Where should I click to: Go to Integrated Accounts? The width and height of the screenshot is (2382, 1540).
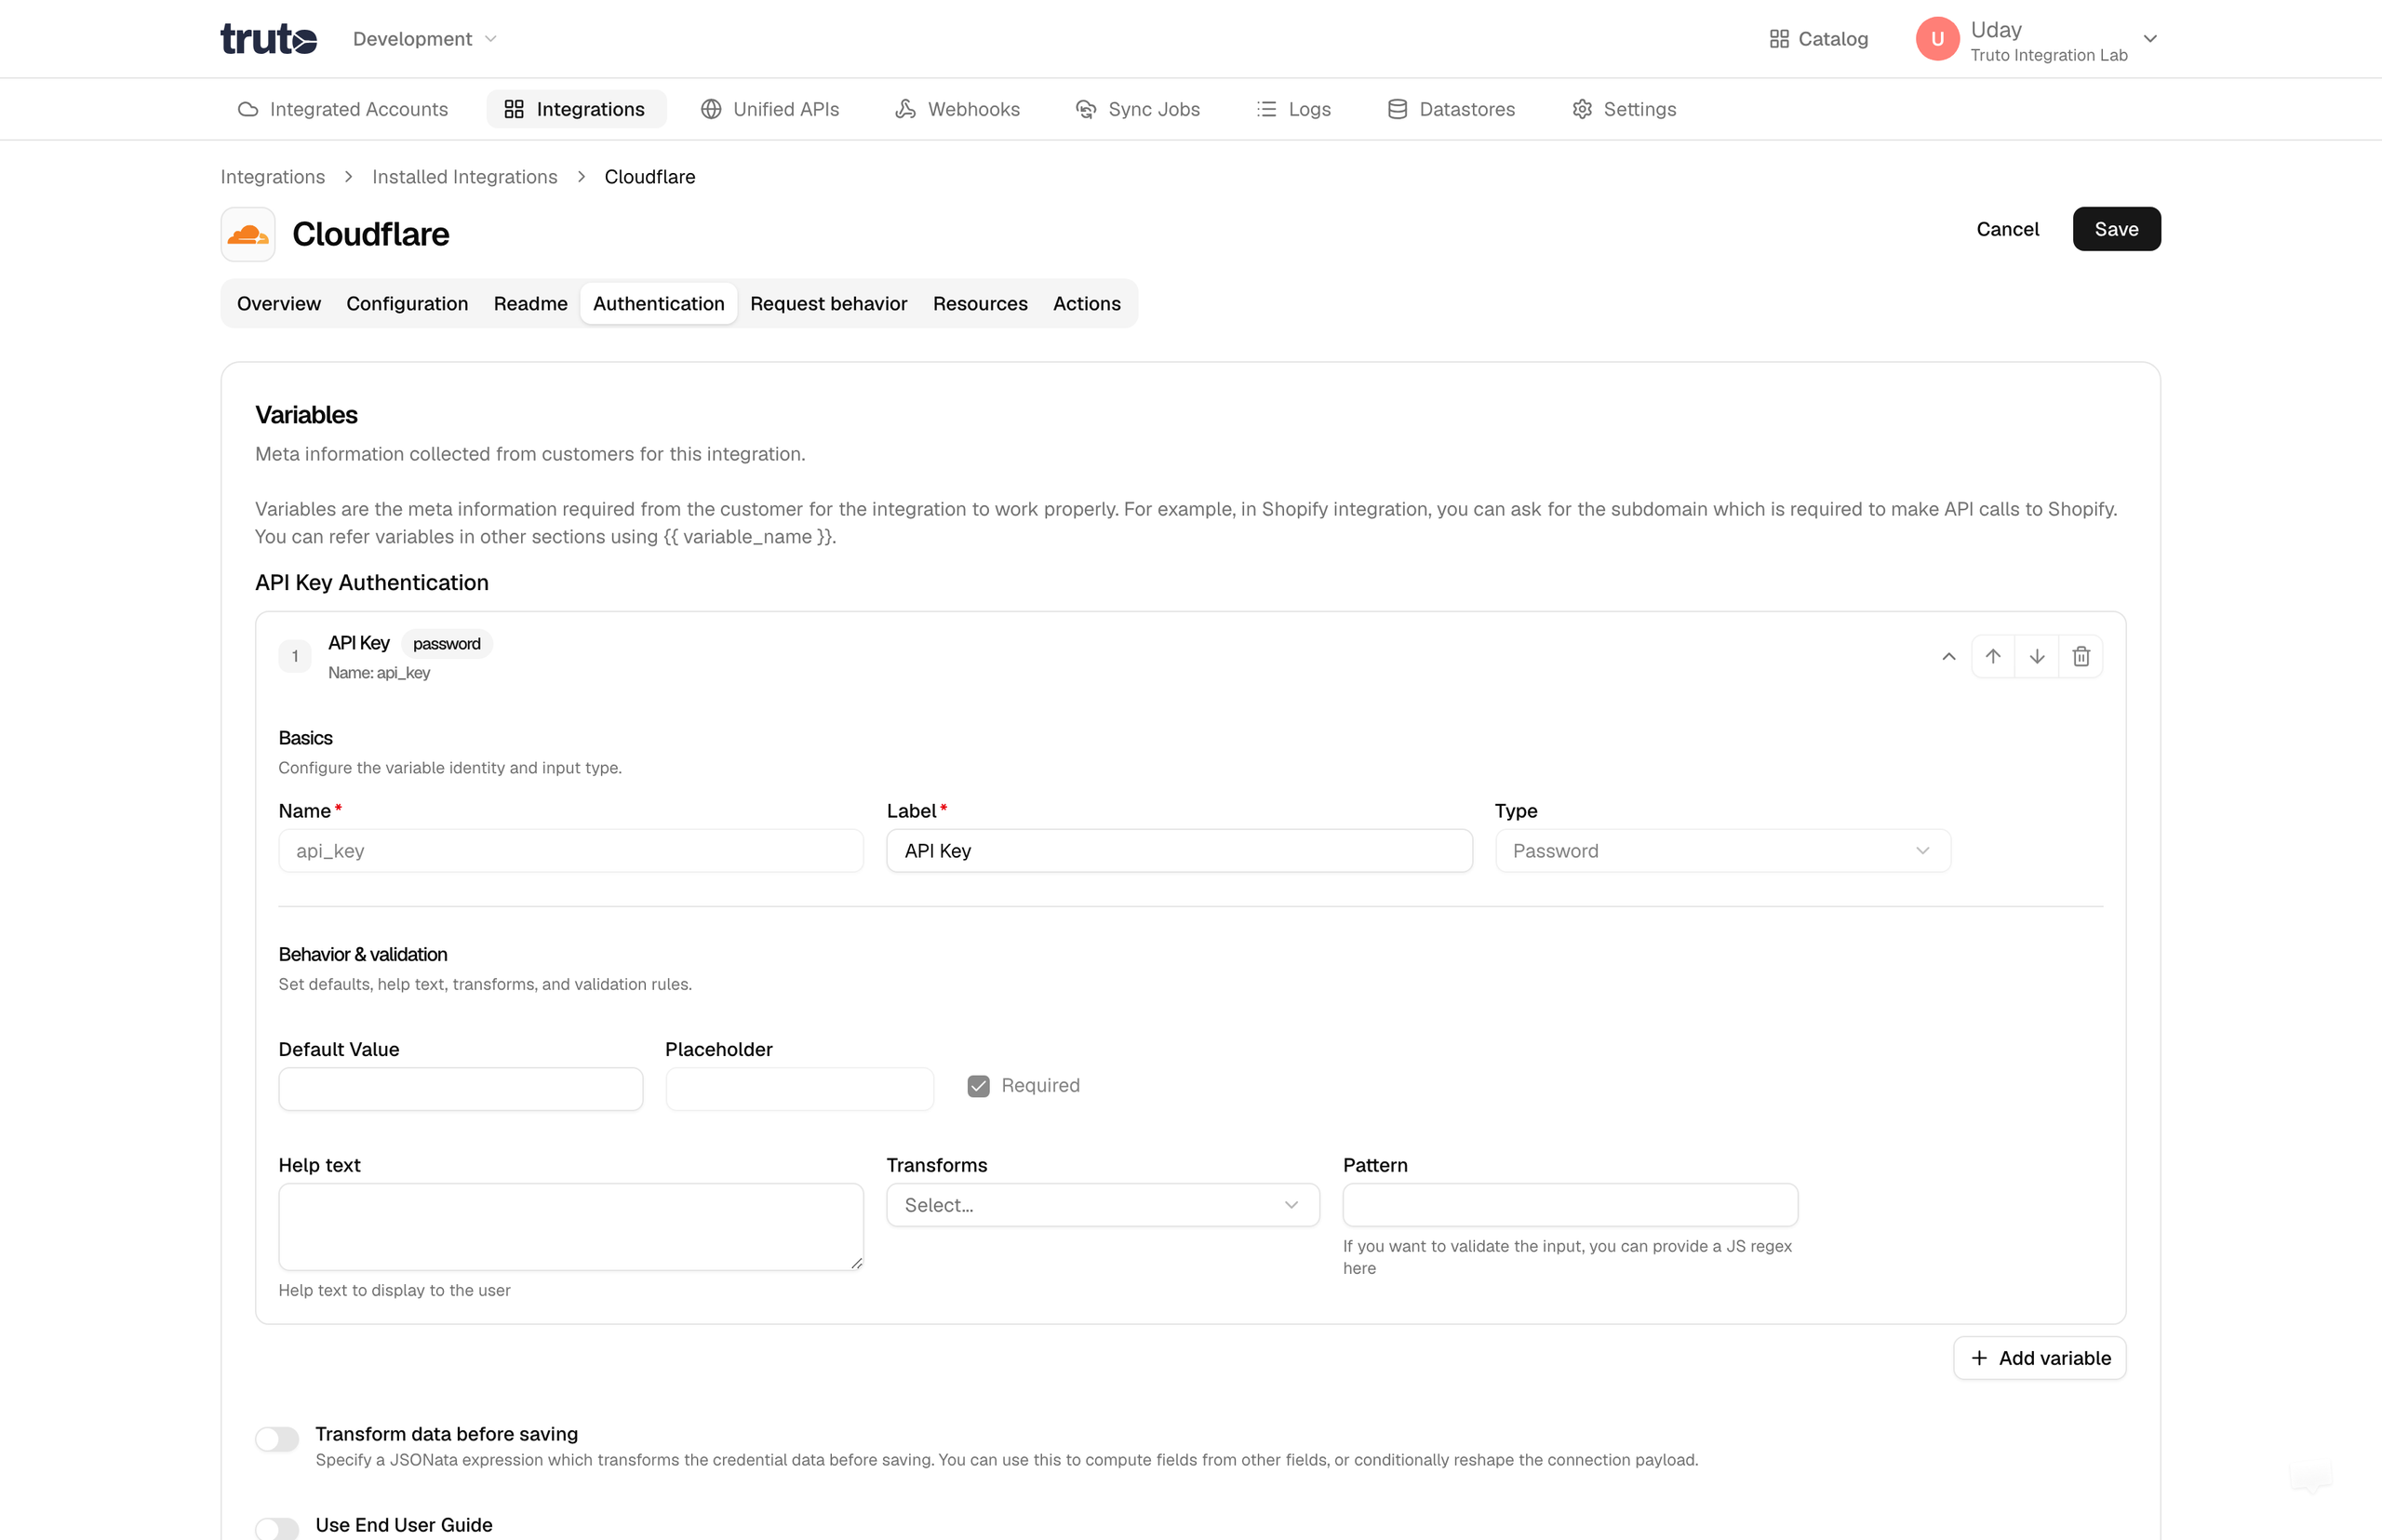[343, 109]
